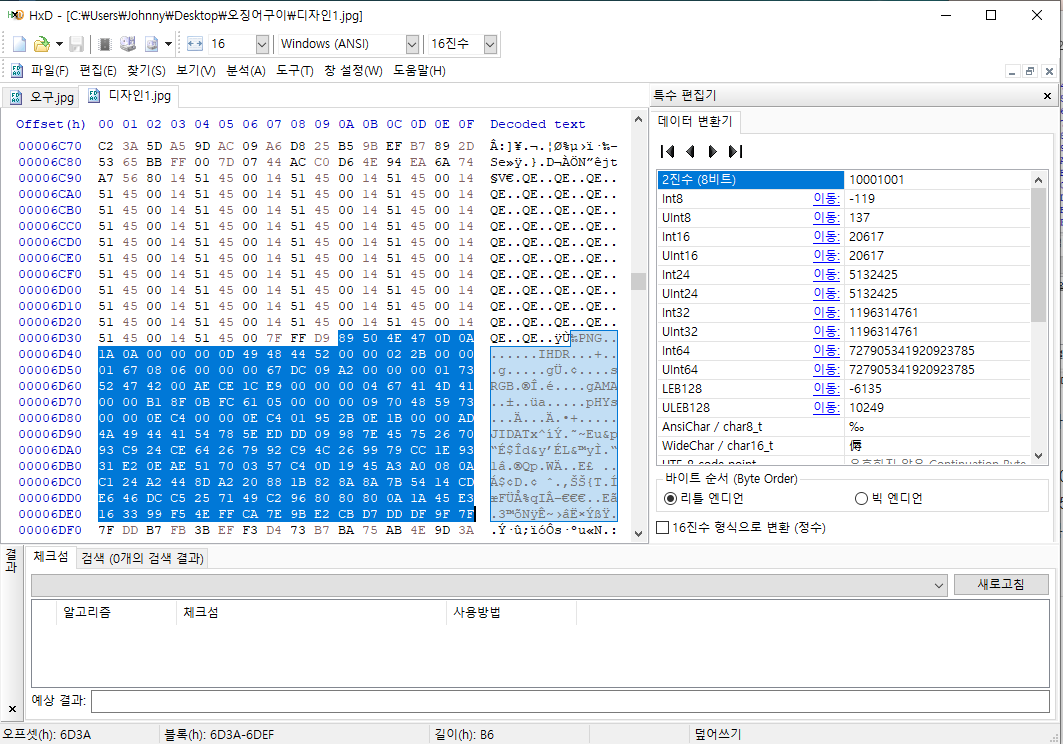The height and width of the screenshot is (744, 1063).
Task: Click the HxD document icon left of 파일 menu
Action: click(17, 71)
